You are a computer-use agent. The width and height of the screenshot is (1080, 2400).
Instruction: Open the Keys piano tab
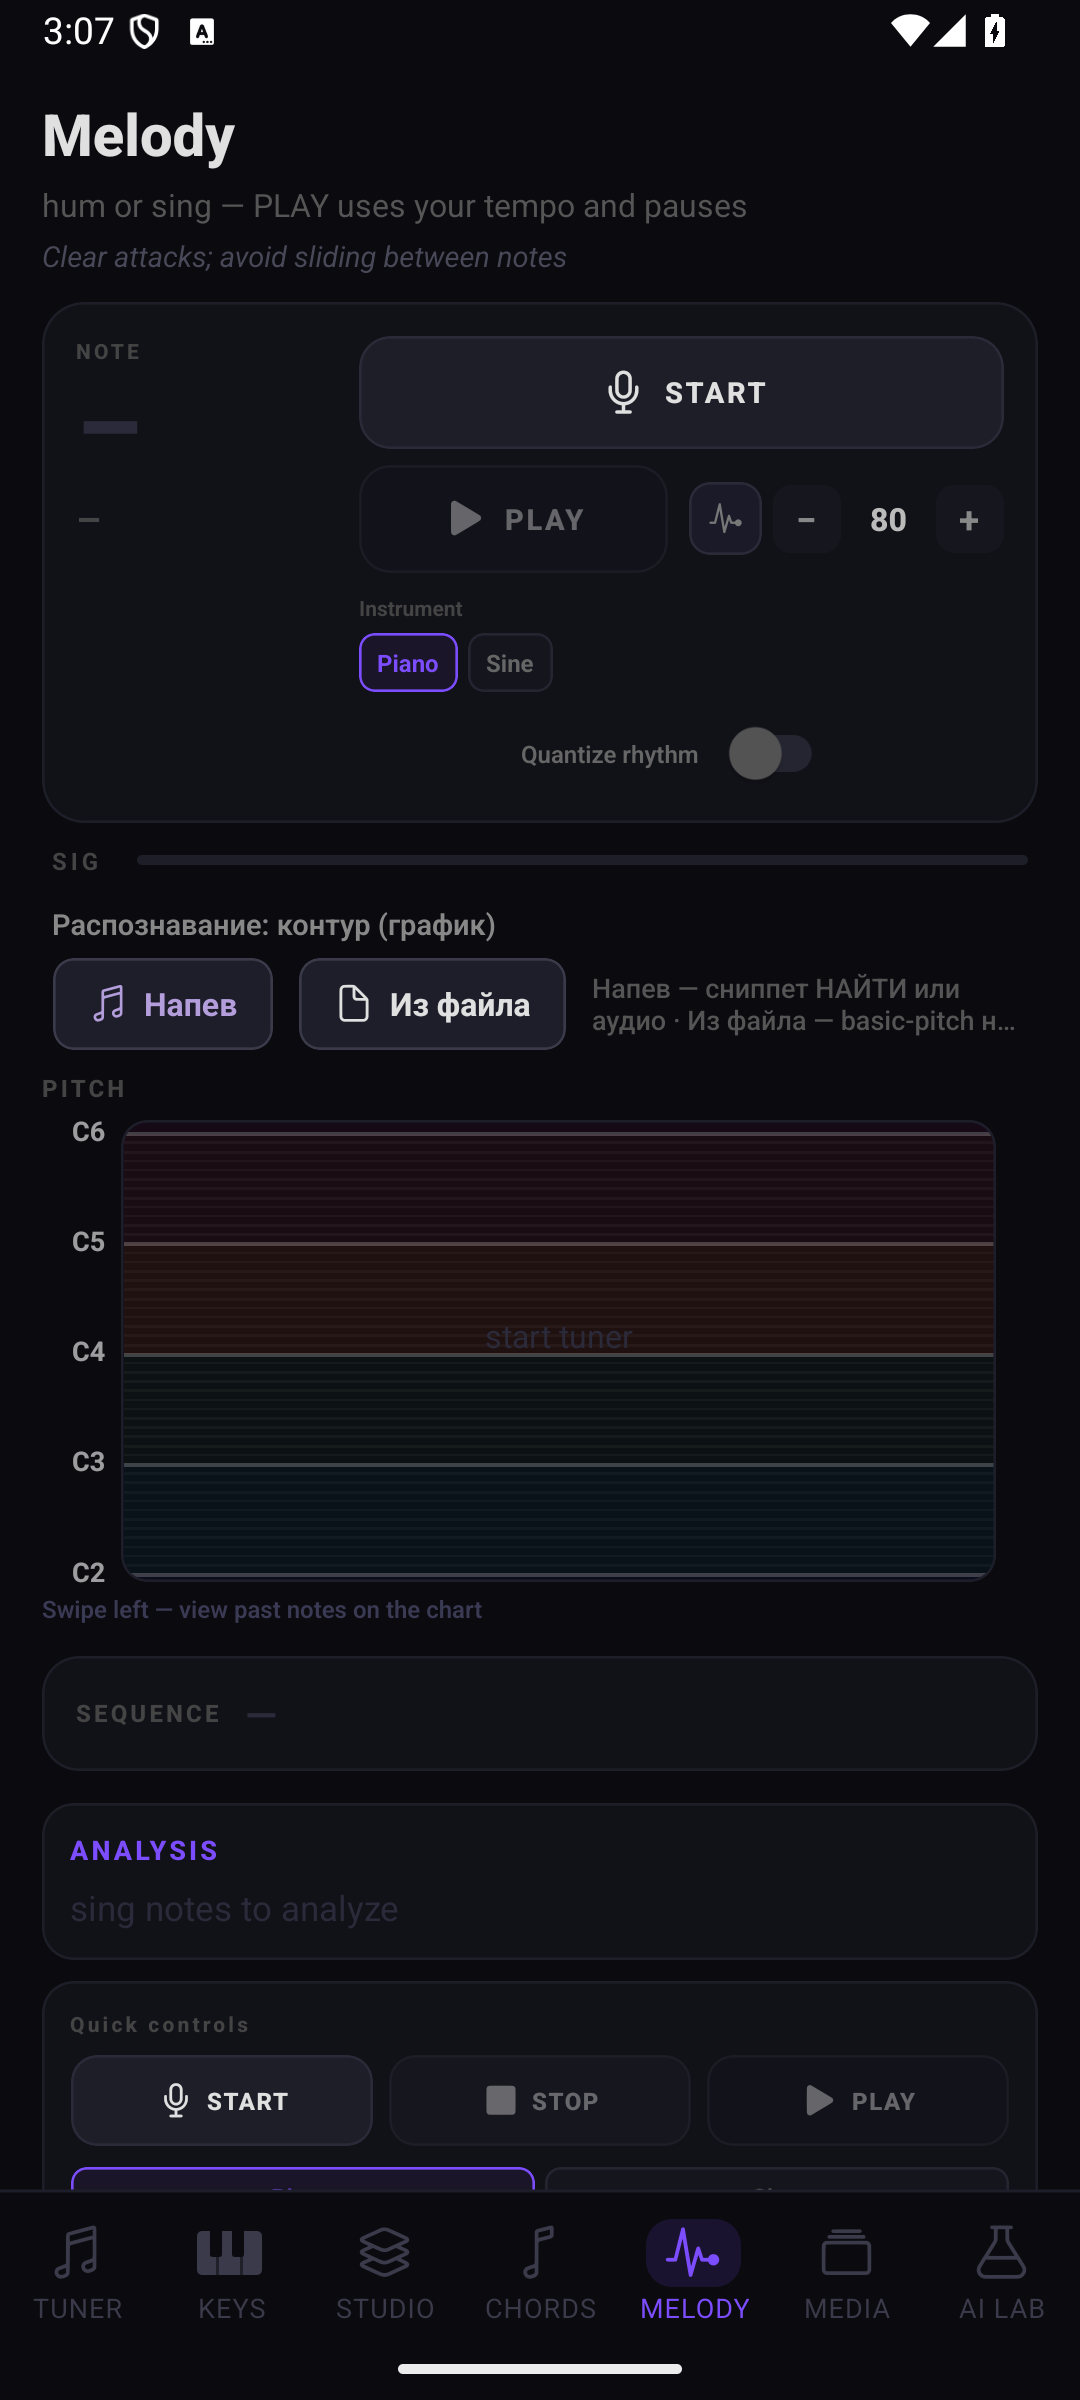pyautogui.click(x=231, y=2272)
